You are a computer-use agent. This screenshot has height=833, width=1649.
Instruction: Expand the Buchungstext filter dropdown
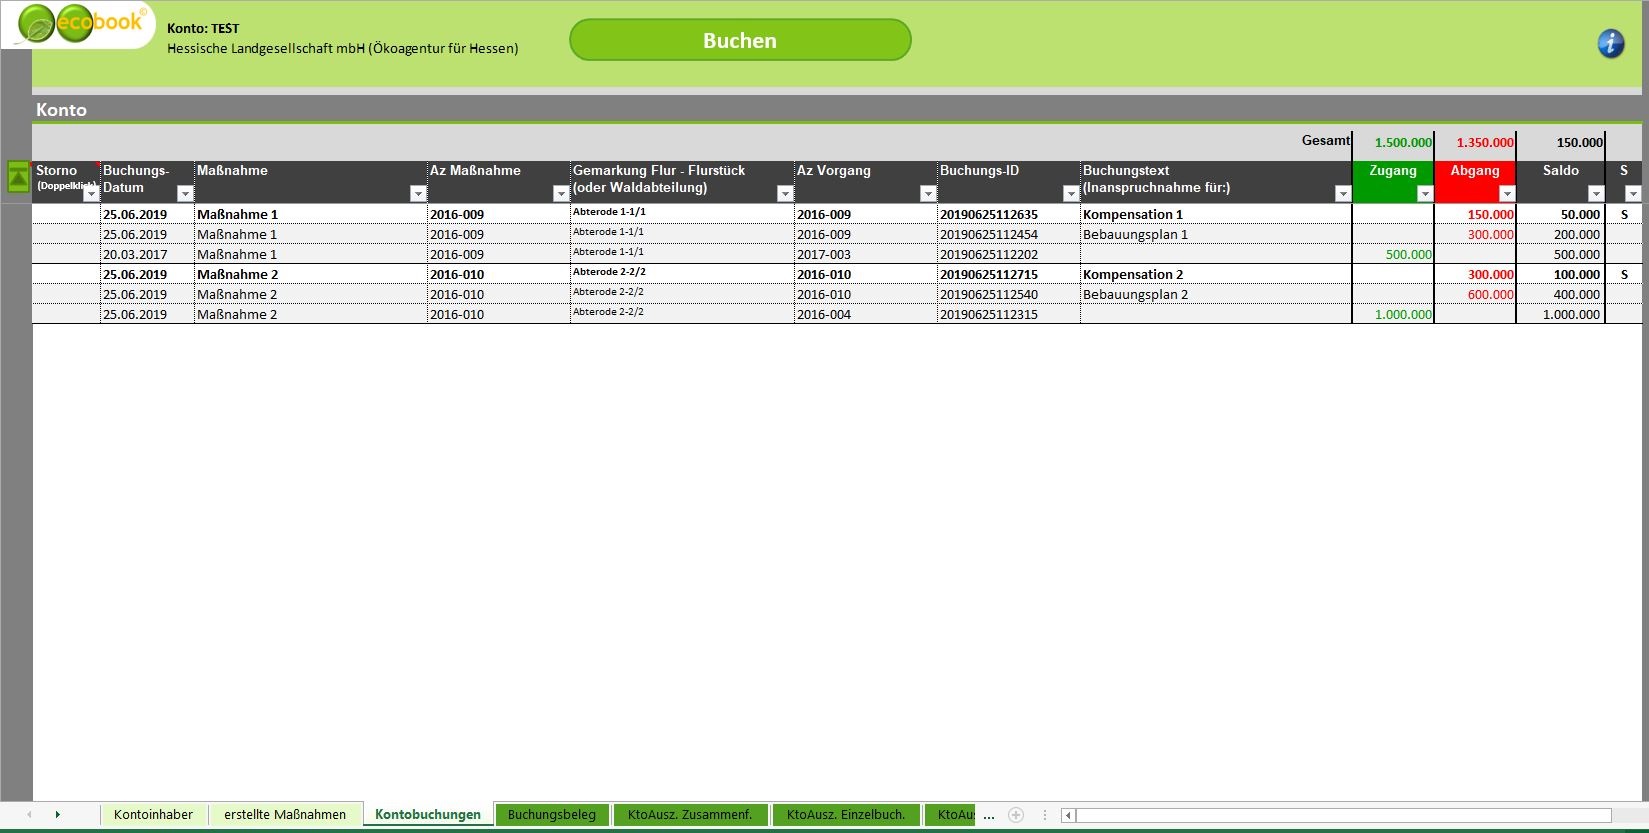click(x=1342, y=194)
